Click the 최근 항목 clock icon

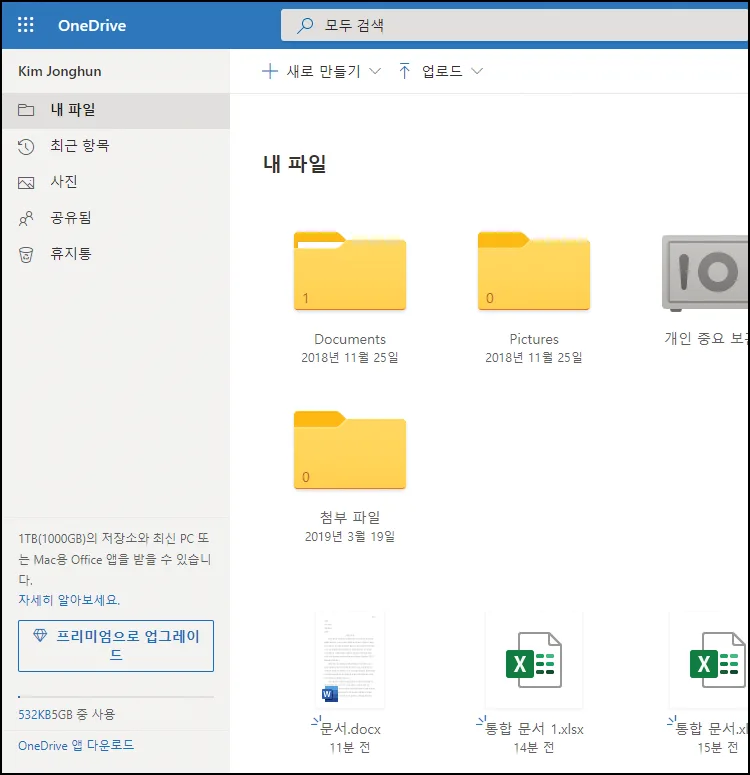point(26,147)
